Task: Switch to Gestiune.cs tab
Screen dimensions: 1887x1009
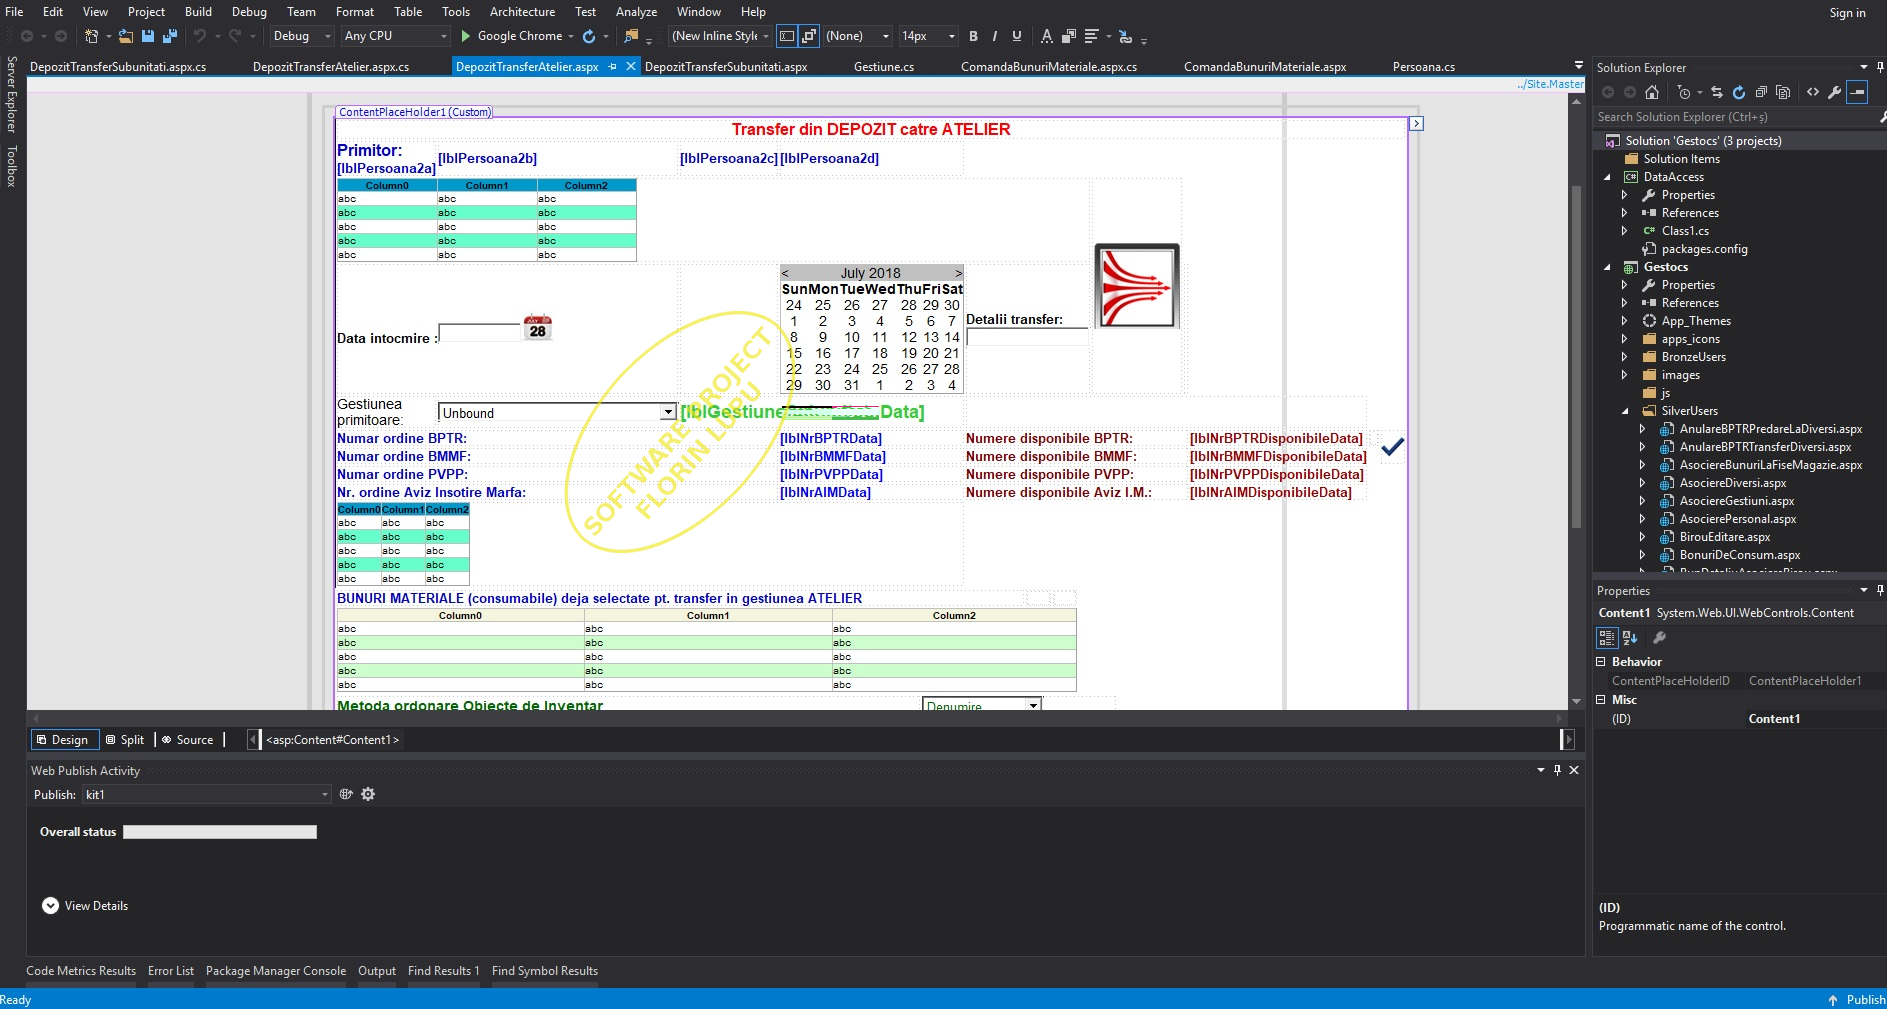Action: point(884,67)
